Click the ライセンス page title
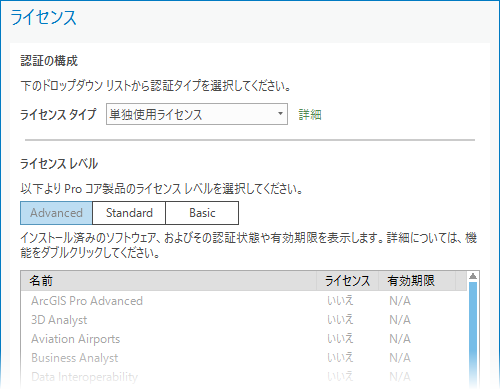The width and height of the screenshot is (500, 390). point(44,18)
